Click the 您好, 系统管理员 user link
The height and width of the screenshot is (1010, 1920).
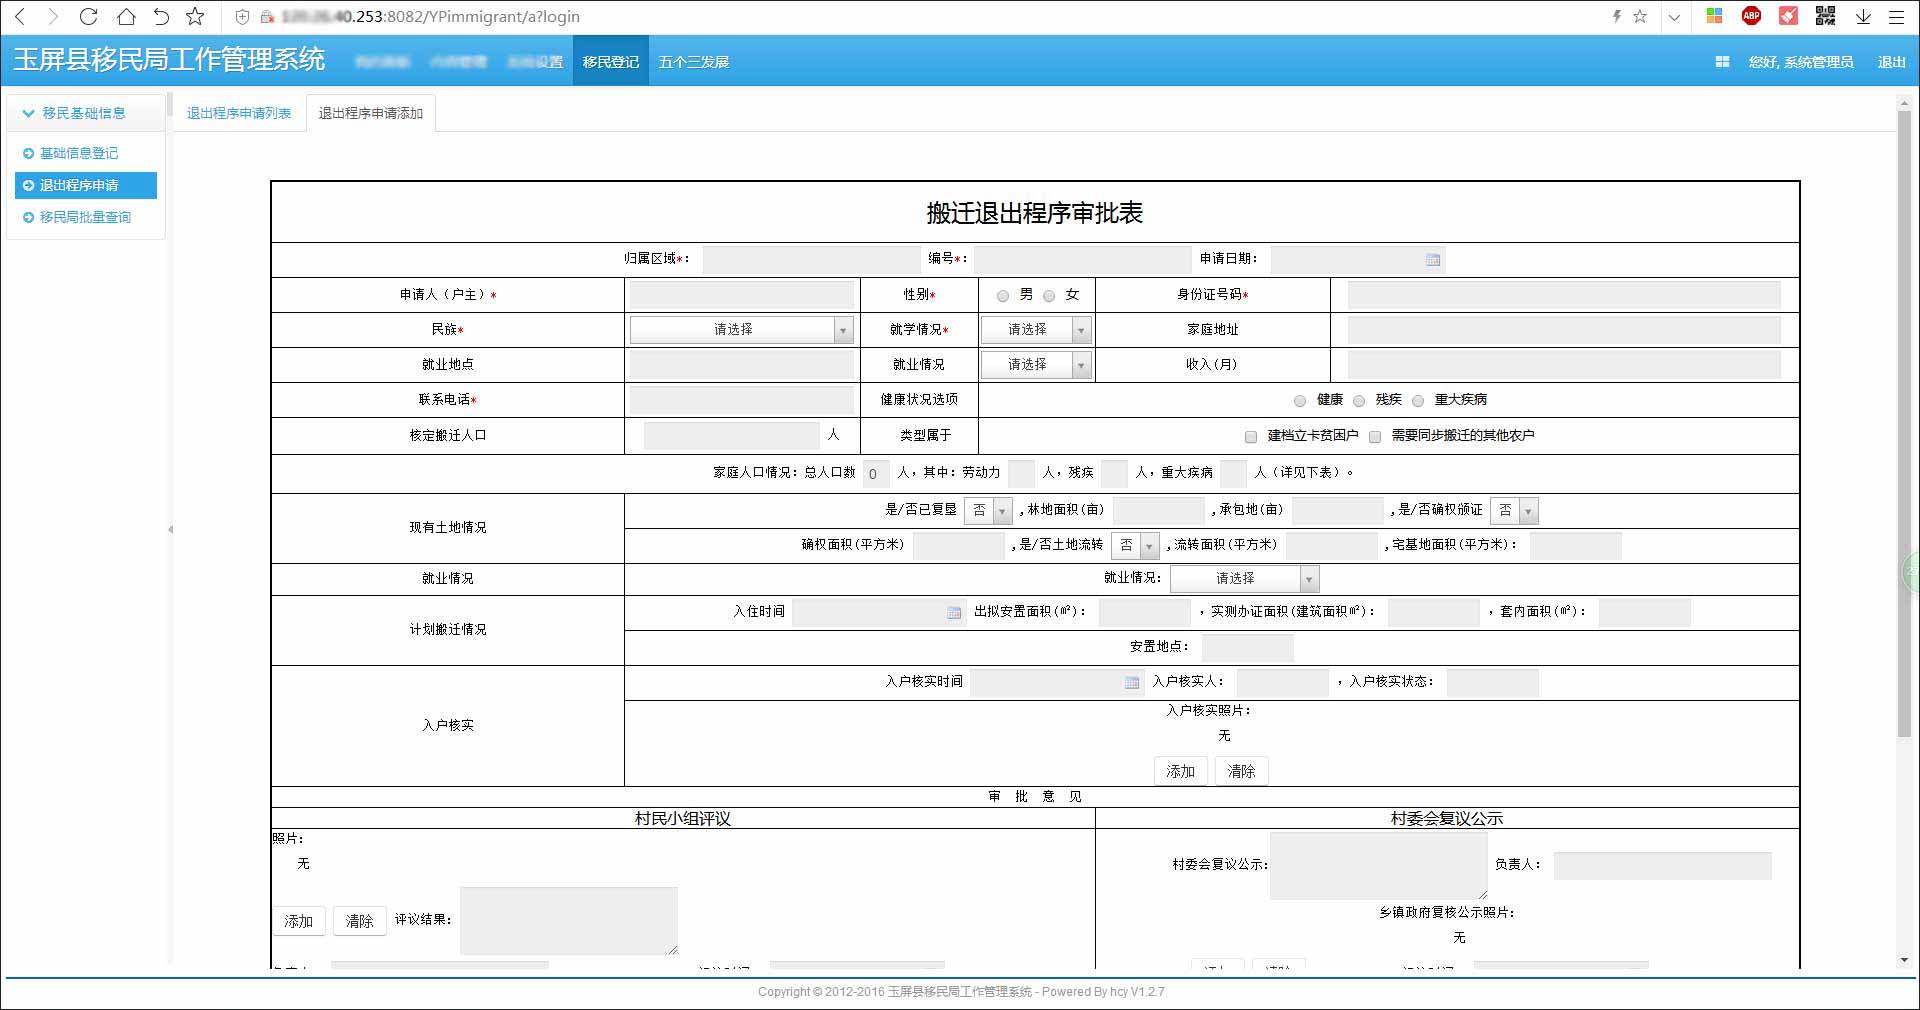(1801, 62)
